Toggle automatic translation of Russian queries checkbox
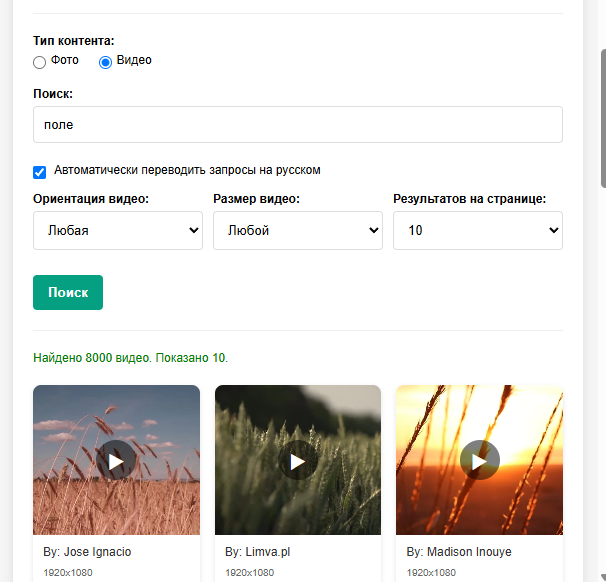 (40, 172)
